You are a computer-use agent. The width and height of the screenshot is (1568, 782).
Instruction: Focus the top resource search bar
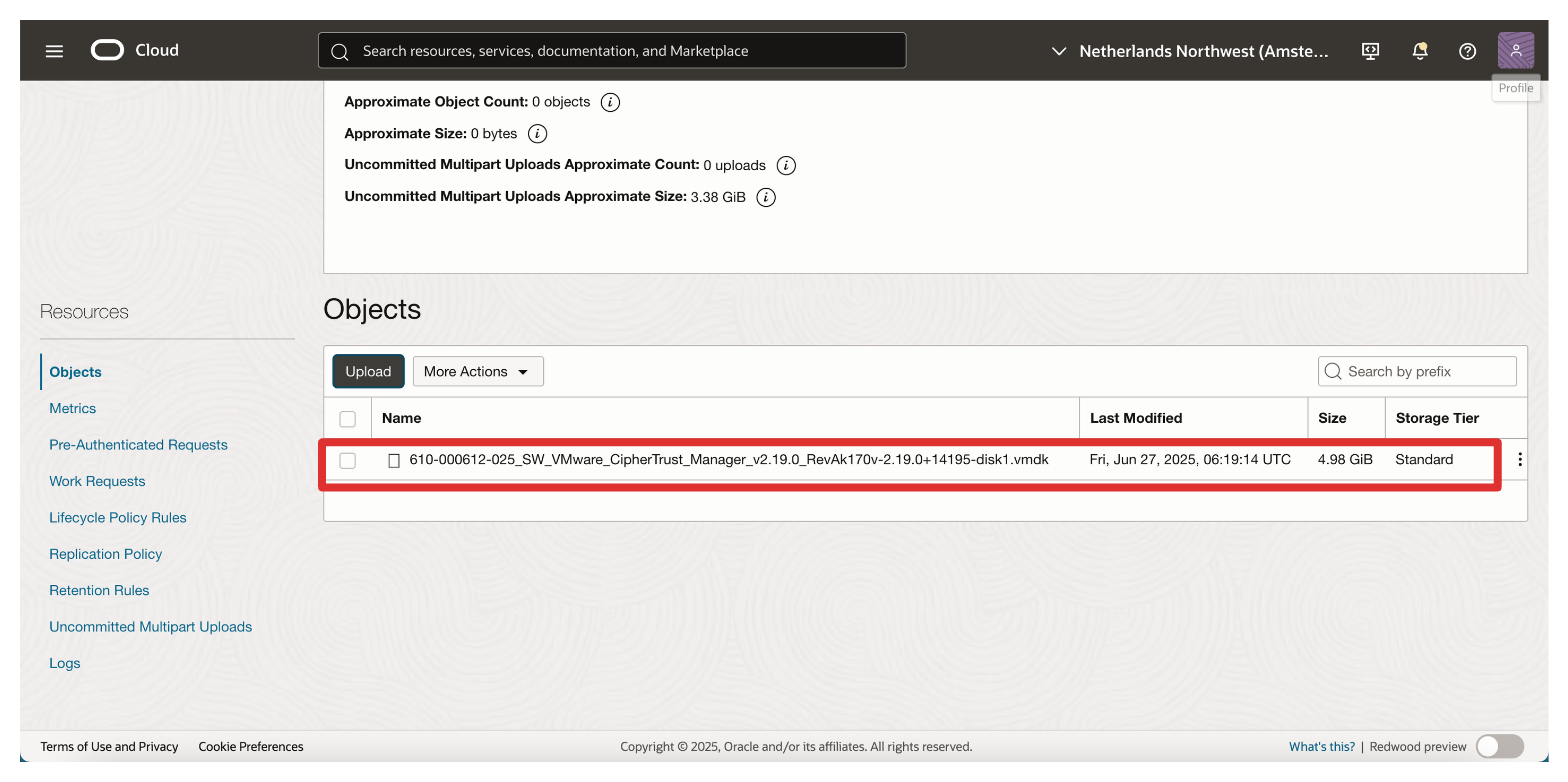[612, 51]
